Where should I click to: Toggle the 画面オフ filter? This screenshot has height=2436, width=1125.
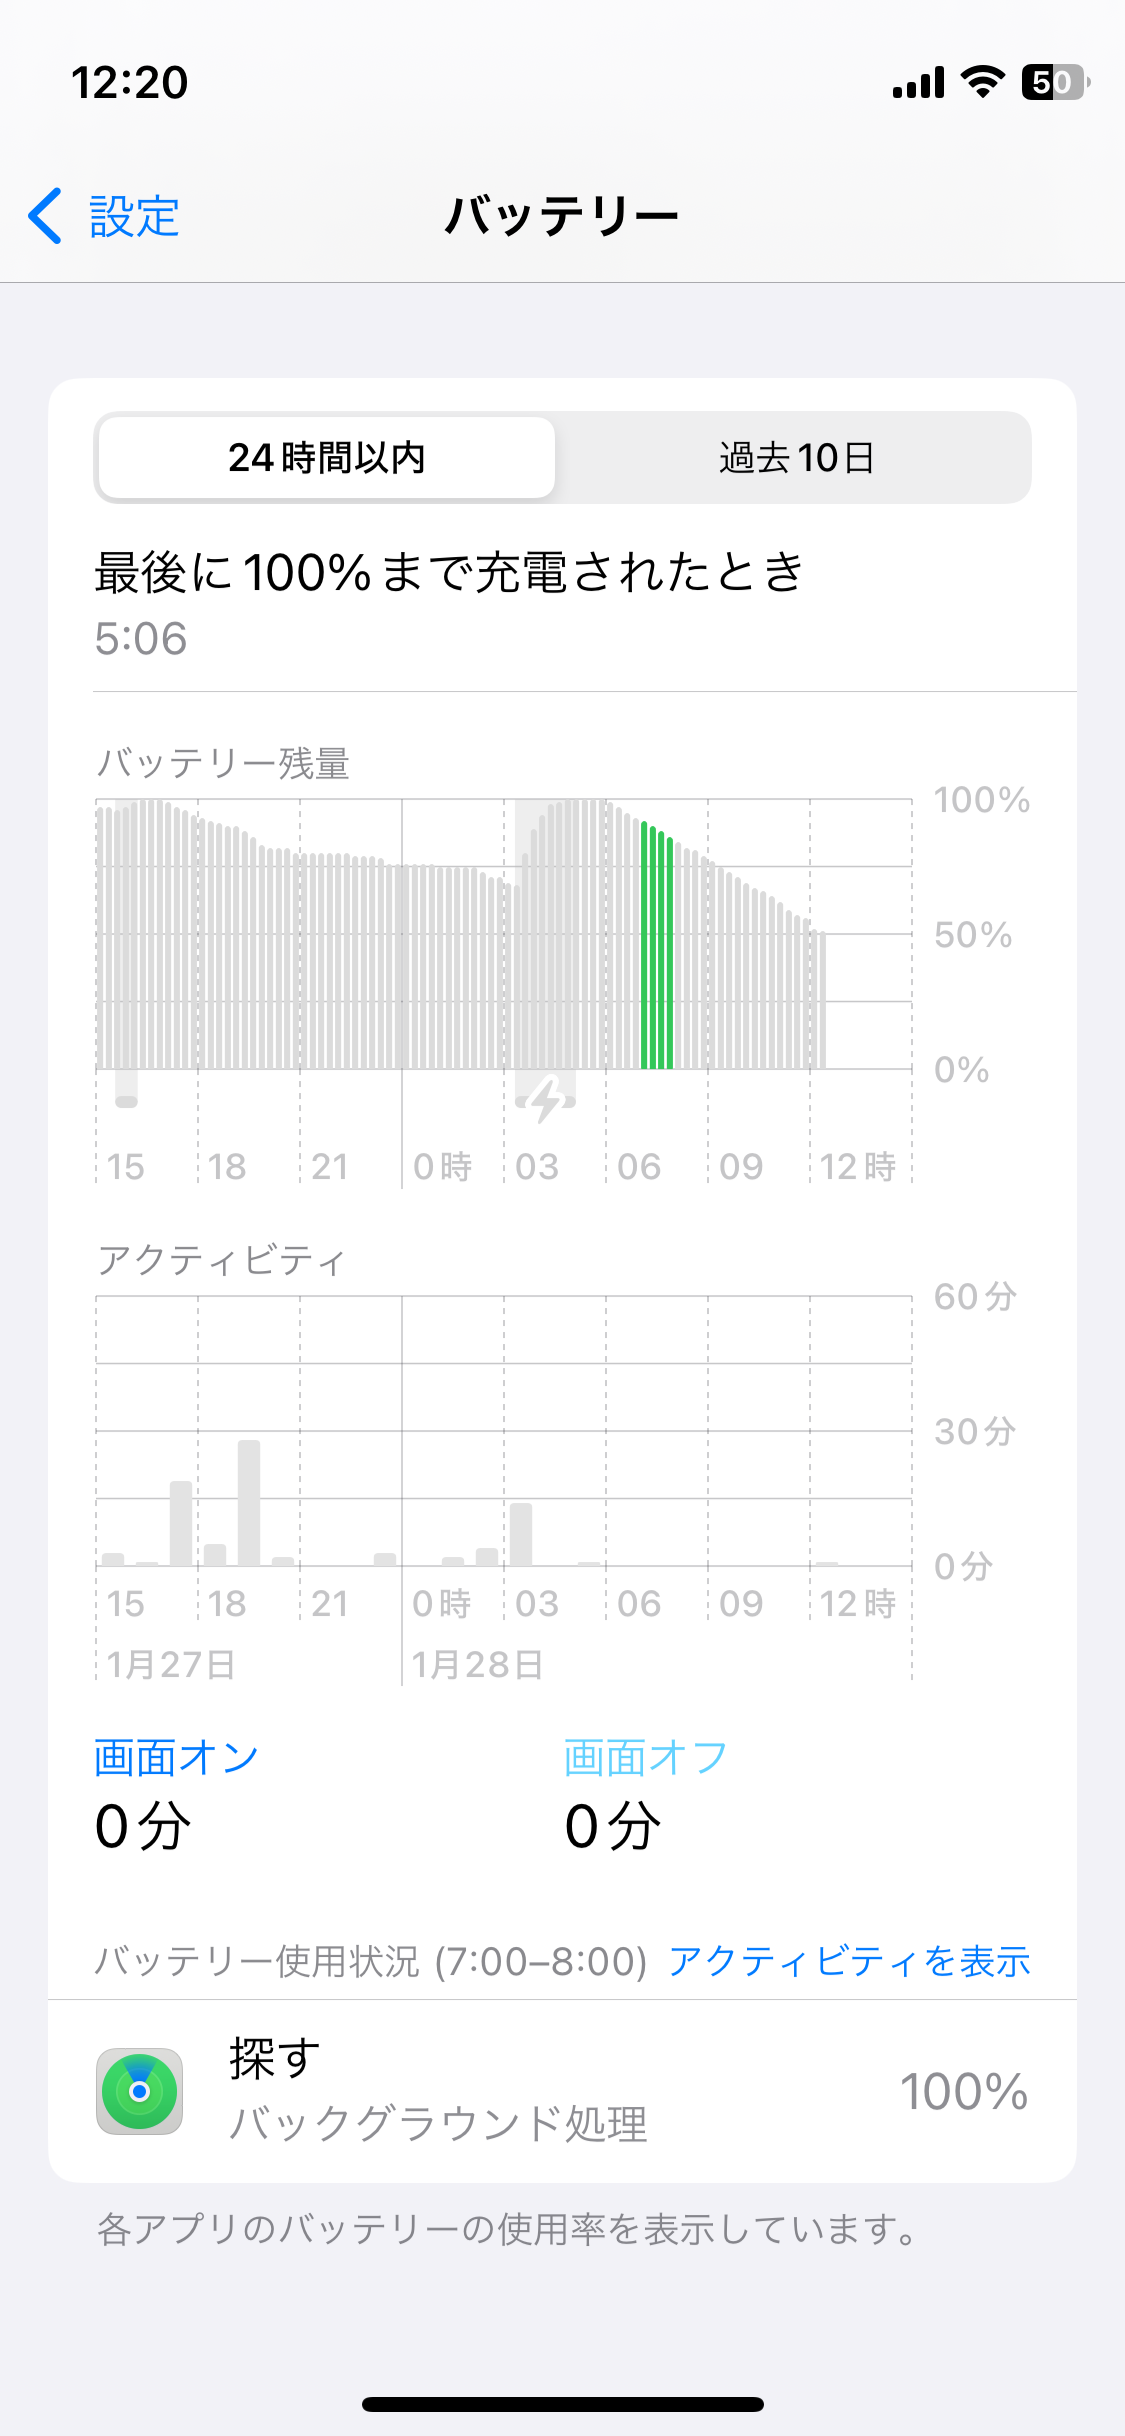point(646,1757)
